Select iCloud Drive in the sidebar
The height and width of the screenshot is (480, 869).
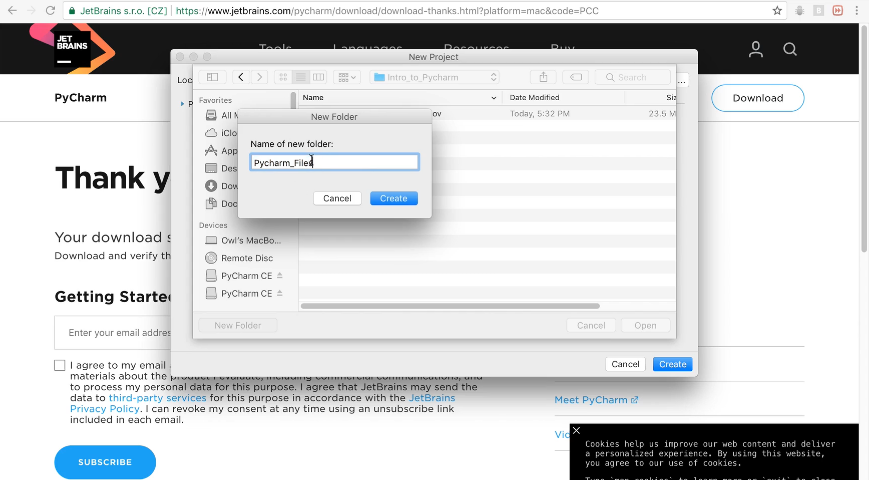(221, 133)
